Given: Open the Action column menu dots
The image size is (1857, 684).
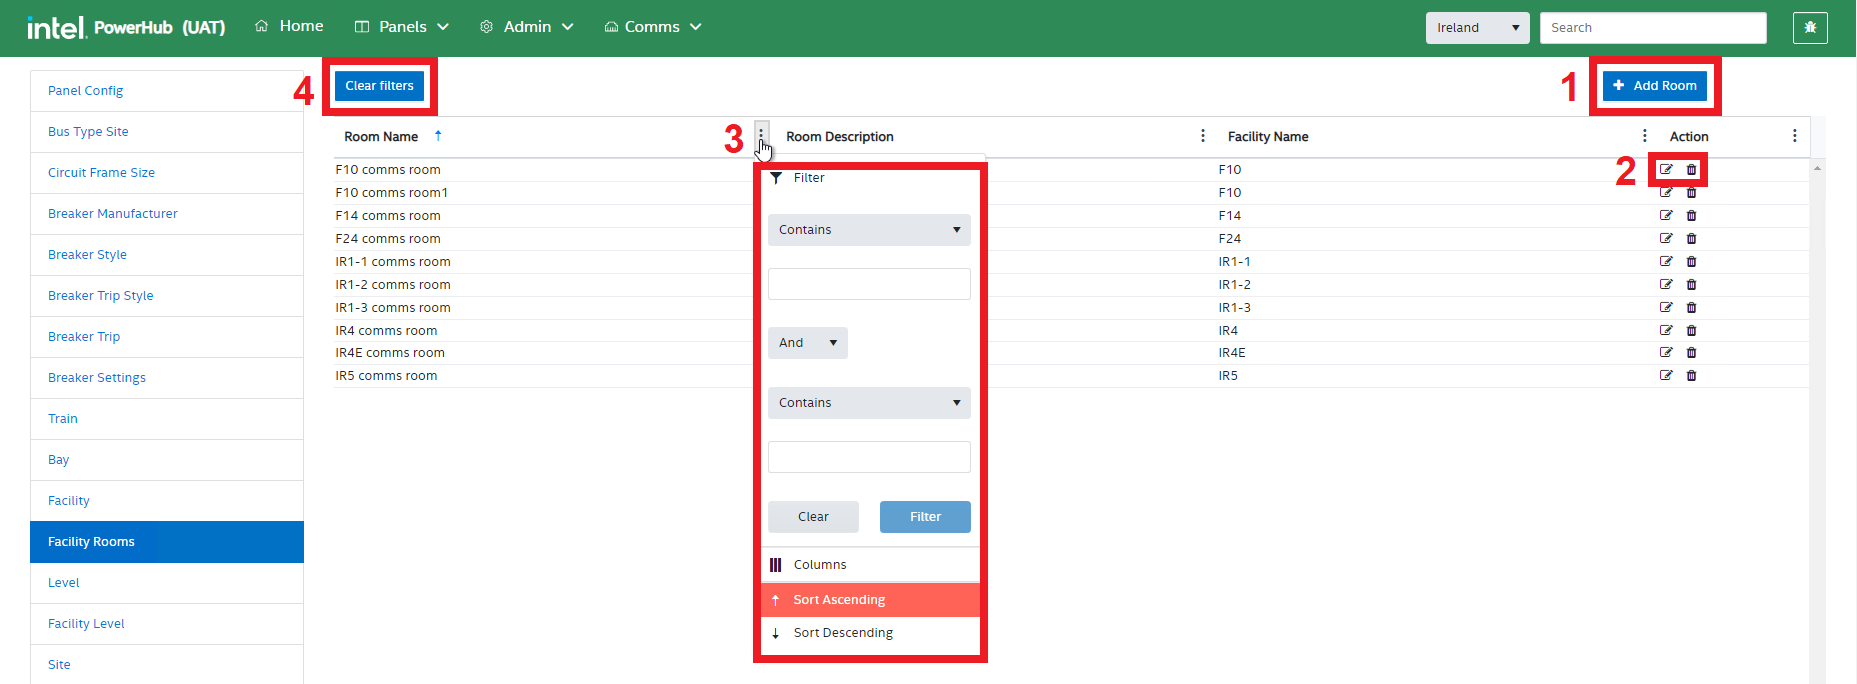Looking at the screenshot, I should tap(1794, 136).
